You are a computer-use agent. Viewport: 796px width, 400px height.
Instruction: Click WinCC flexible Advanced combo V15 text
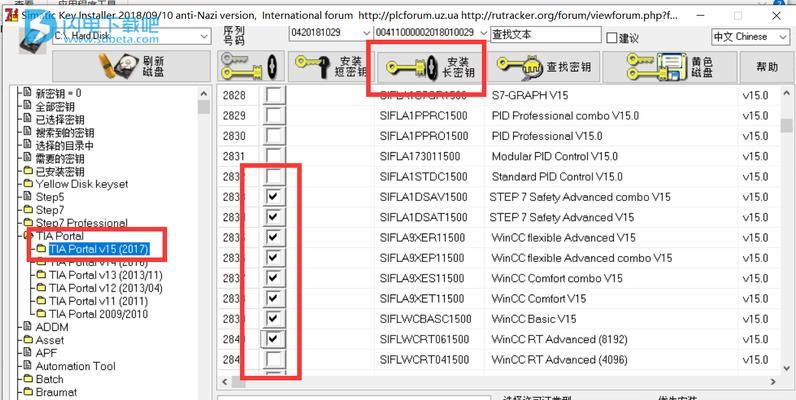(x=582, y=258)
